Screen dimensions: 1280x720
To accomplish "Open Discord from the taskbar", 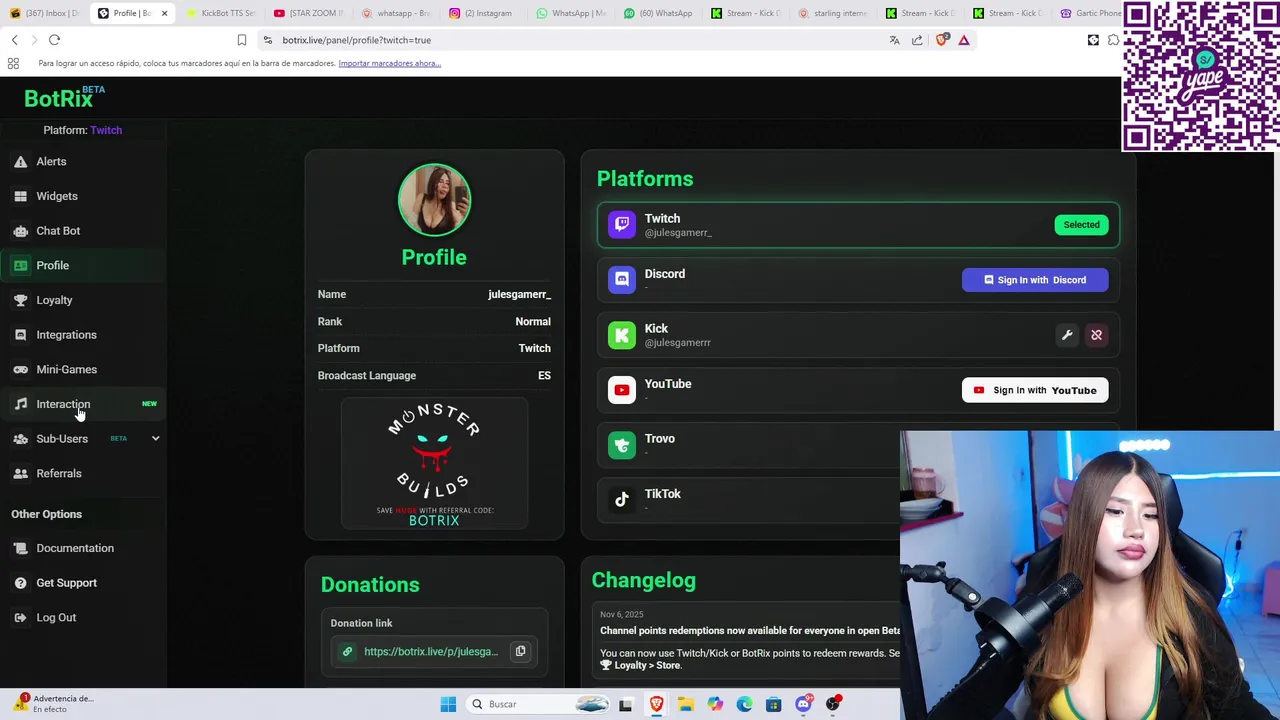I will 803,704.
